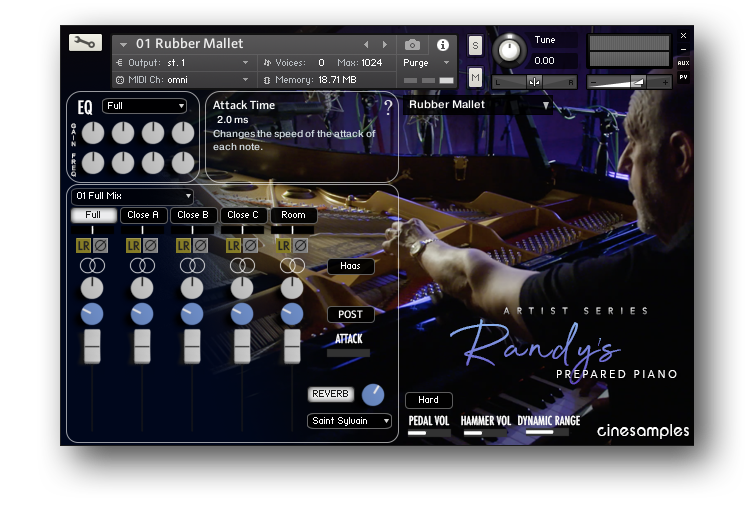
Task: Adjust the Tune knob
Action: pyautogui.click(x=509, y=50)
